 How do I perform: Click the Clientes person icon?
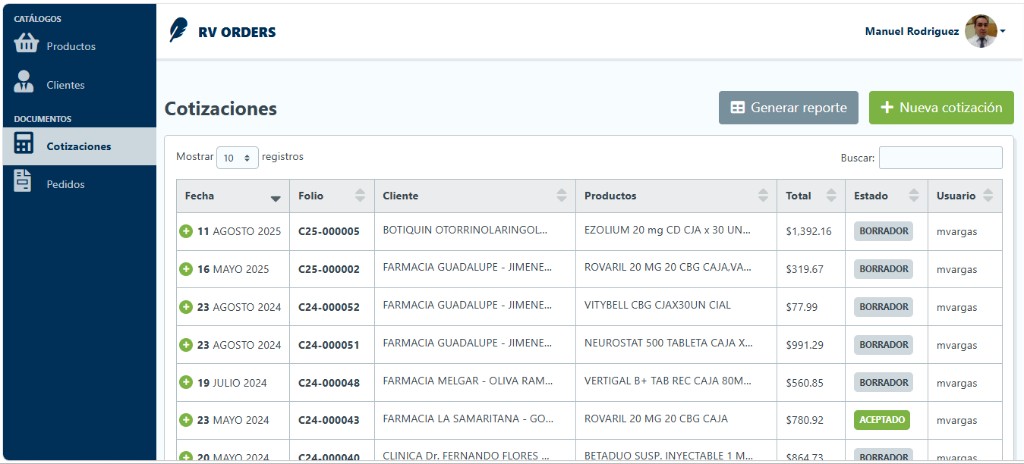pos(24,82)
